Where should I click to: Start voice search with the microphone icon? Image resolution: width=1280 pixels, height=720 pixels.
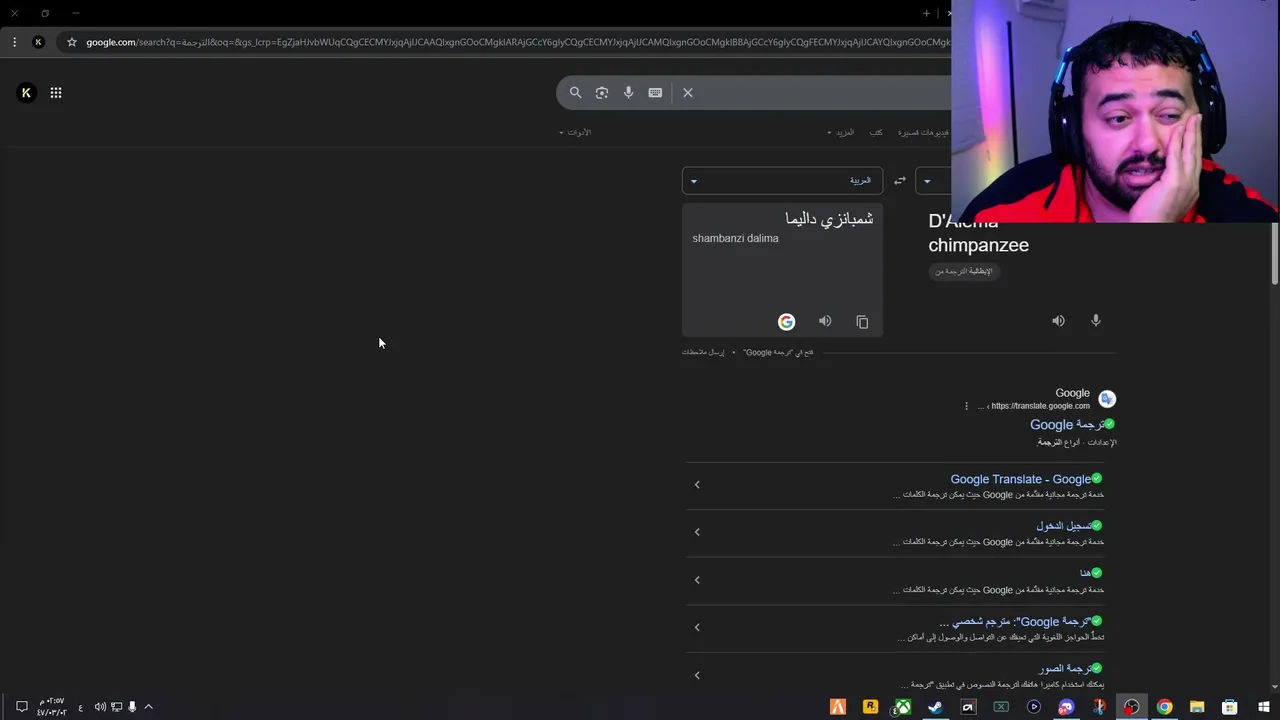[x=628, y=93]
